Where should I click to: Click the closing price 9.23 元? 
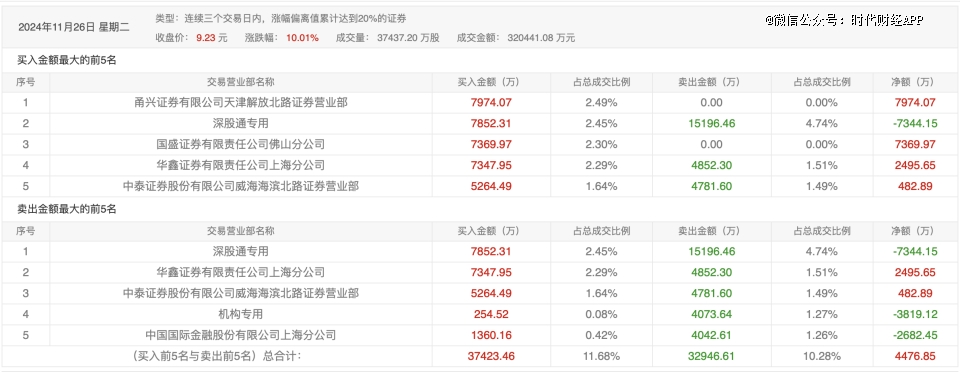[x=212, y=38]
